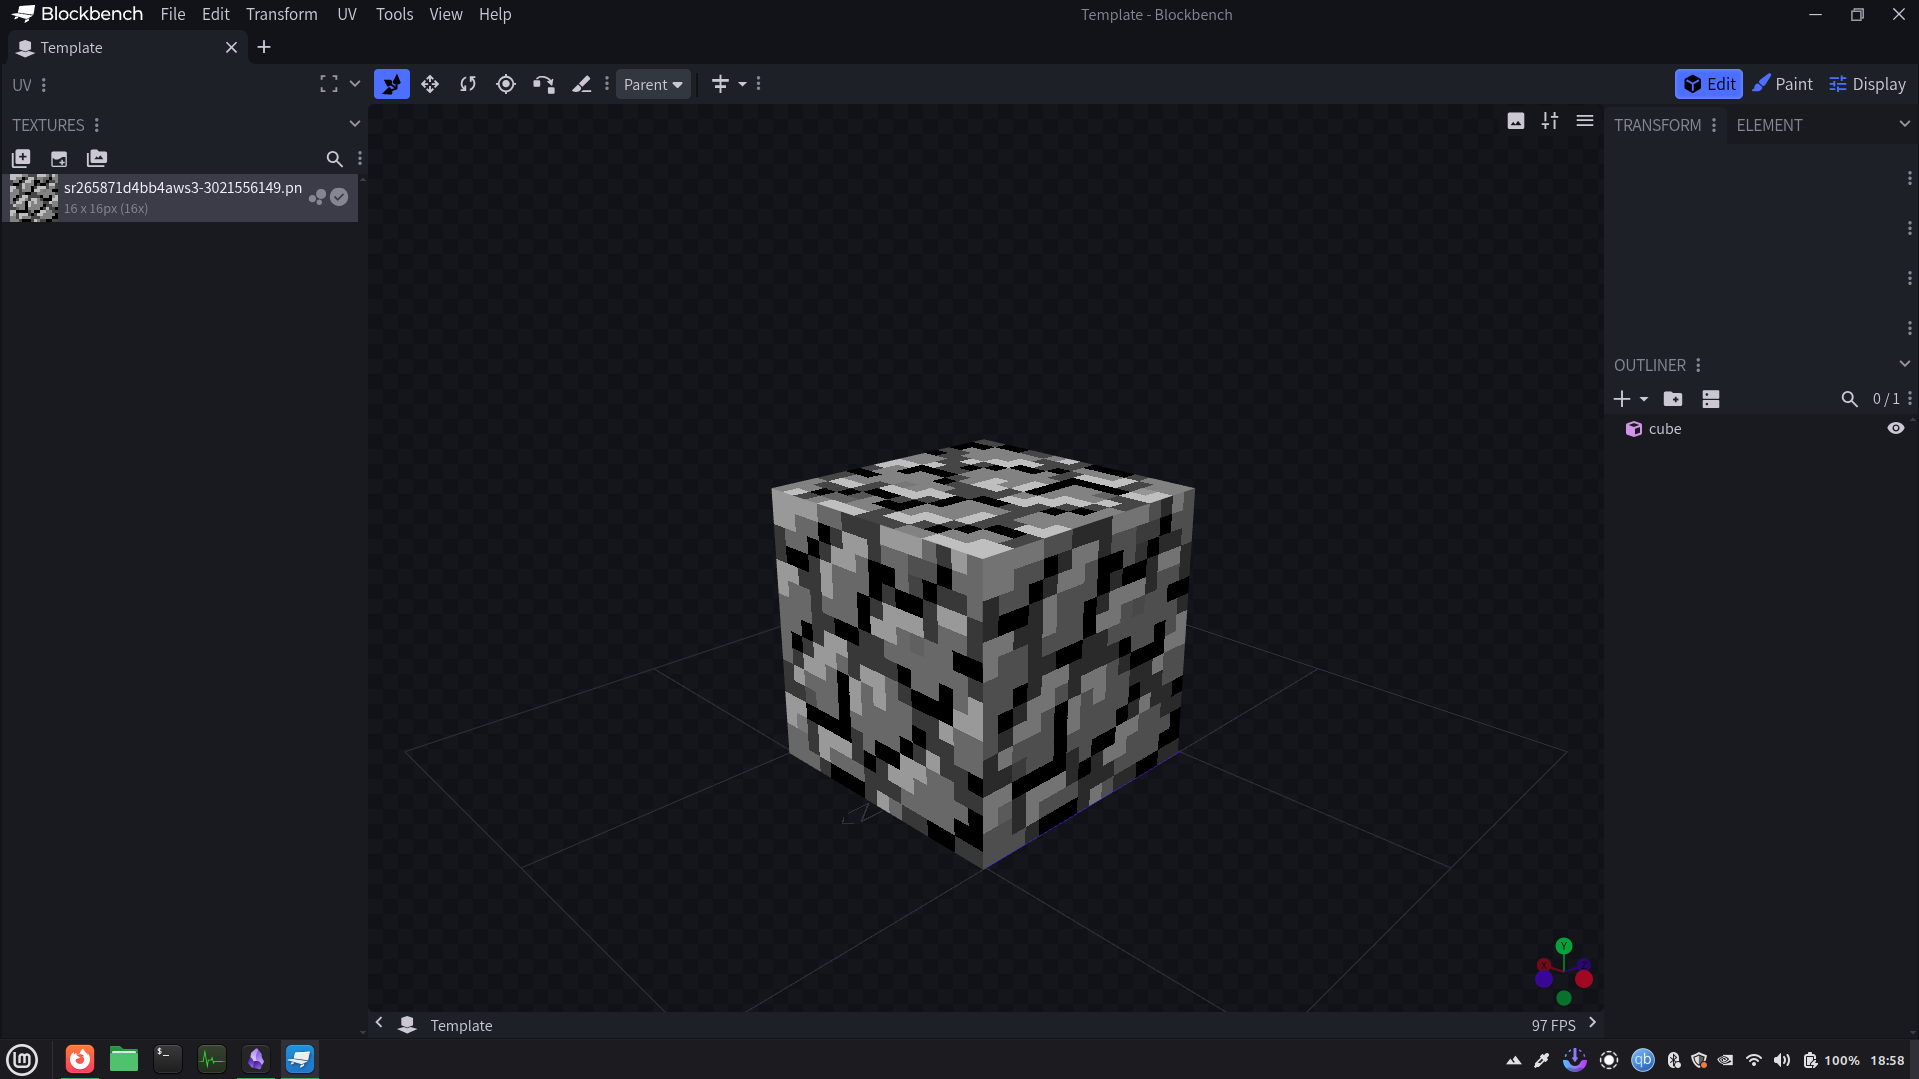Select the Vertex Snap tool
This screenshot has width=1919, height=1079.
pos(543,84)
